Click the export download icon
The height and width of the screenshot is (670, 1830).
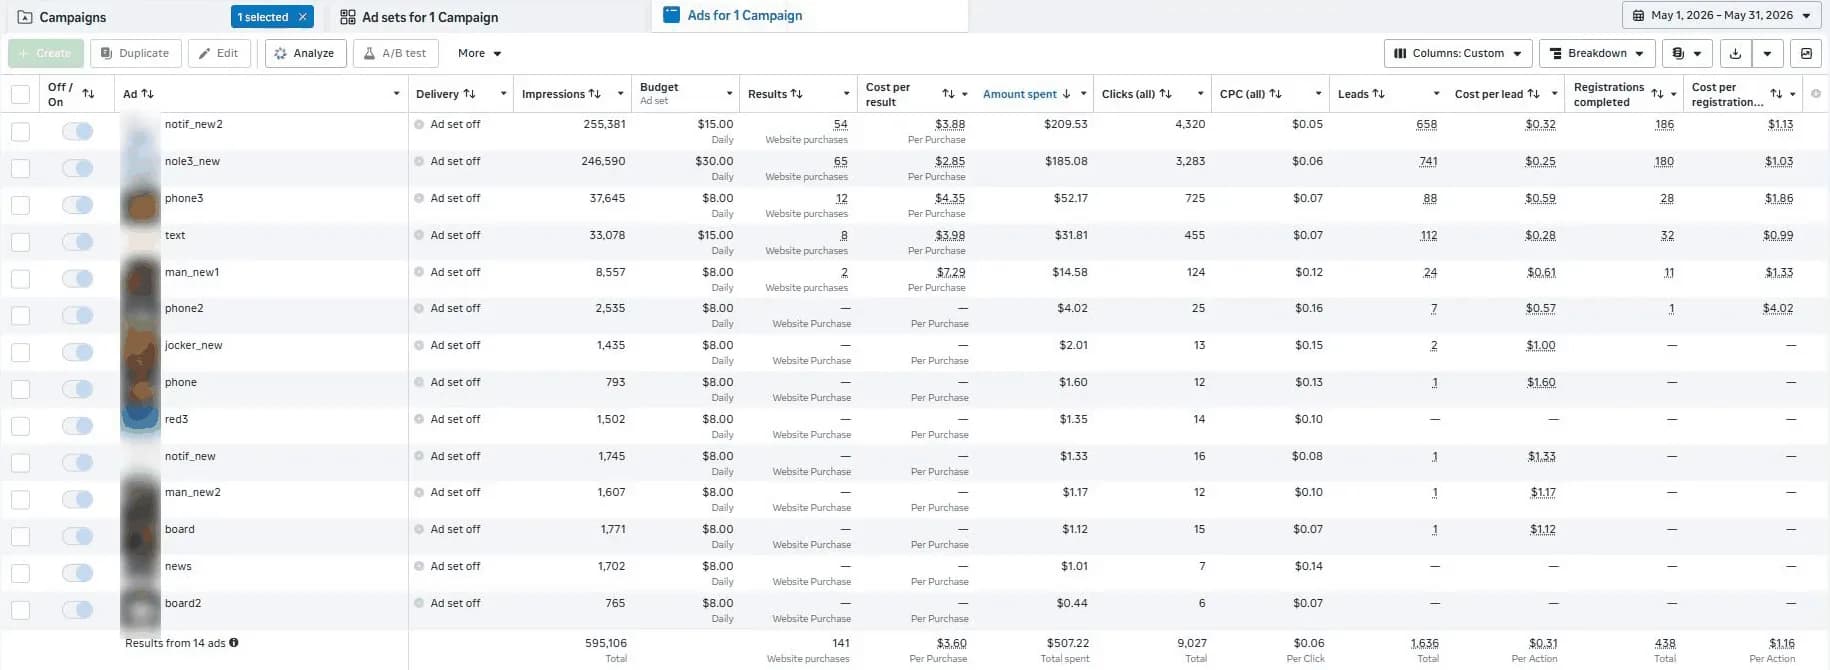pos(1735,53)
